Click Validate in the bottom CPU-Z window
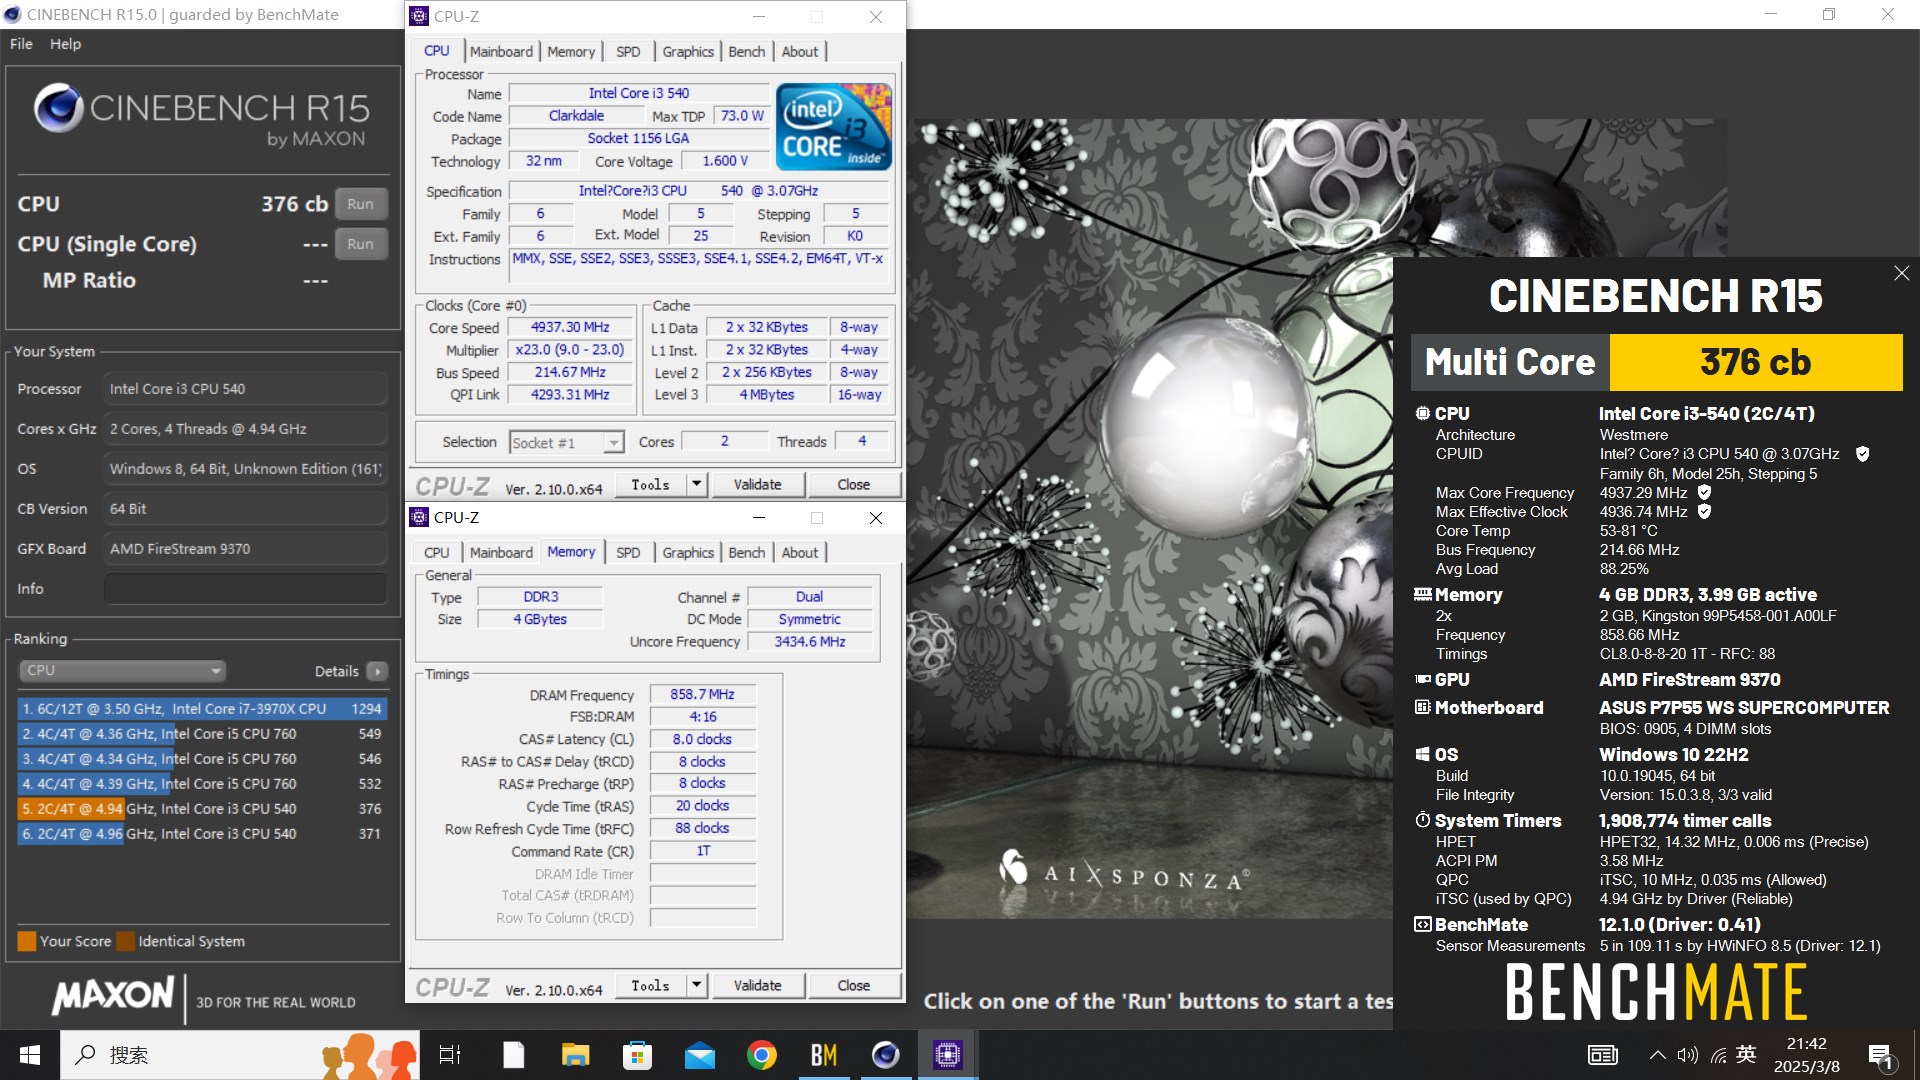This screenshot has width=1920, height=1080. (757, 985)
